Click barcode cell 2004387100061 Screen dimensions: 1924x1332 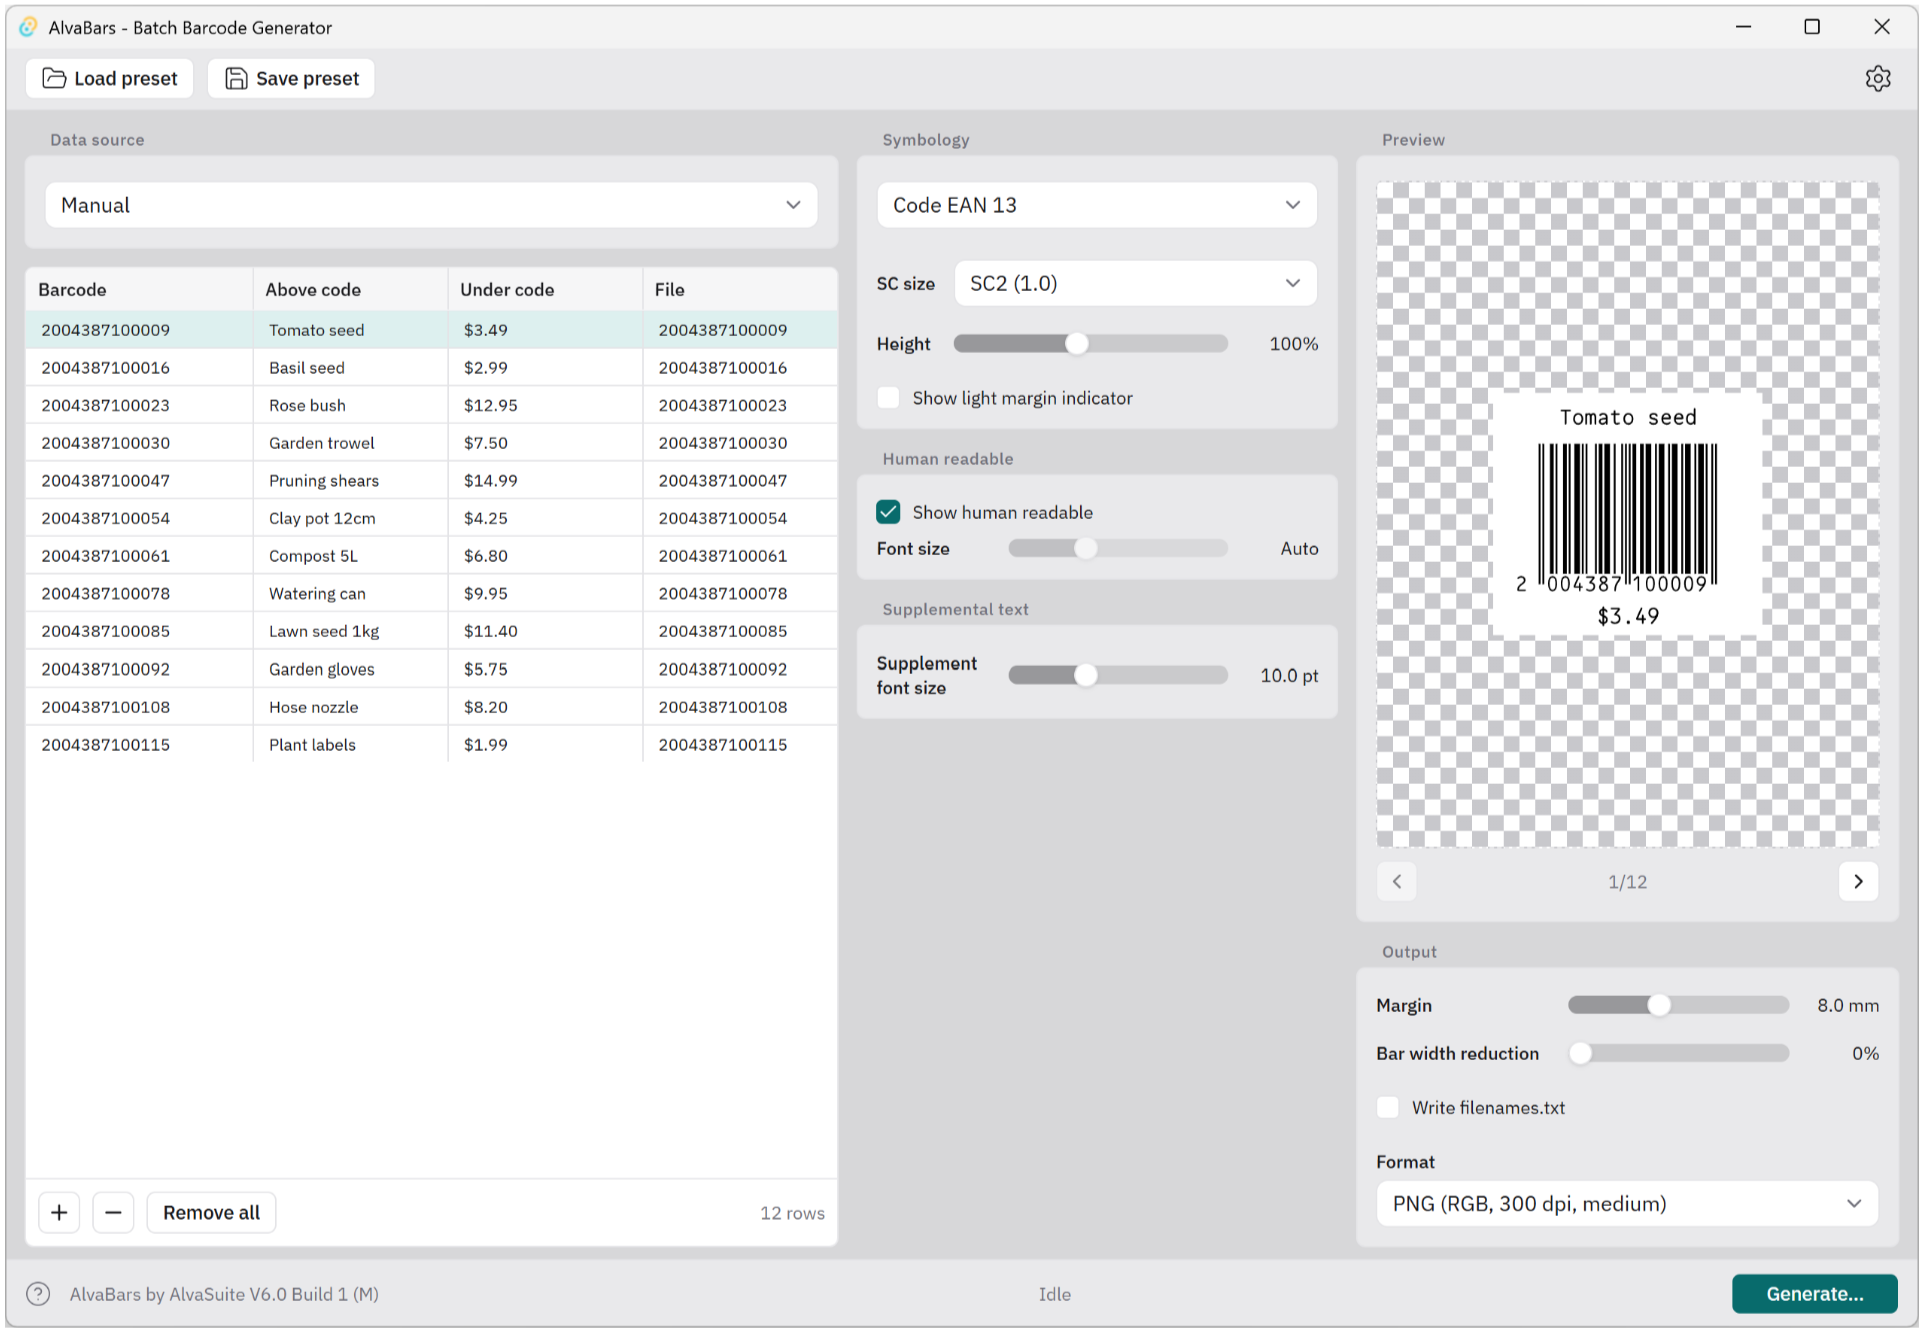(x=139, y=556)
